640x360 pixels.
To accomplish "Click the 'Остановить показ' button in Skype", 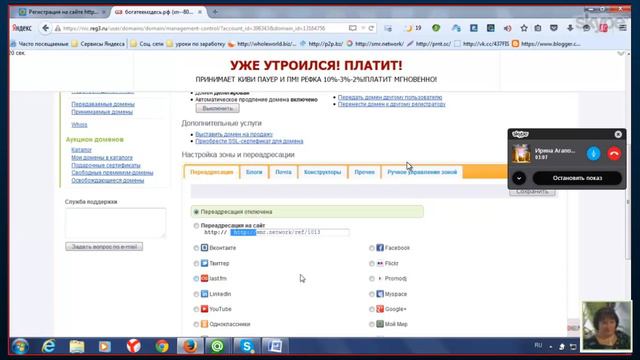I will click(577, 178).
